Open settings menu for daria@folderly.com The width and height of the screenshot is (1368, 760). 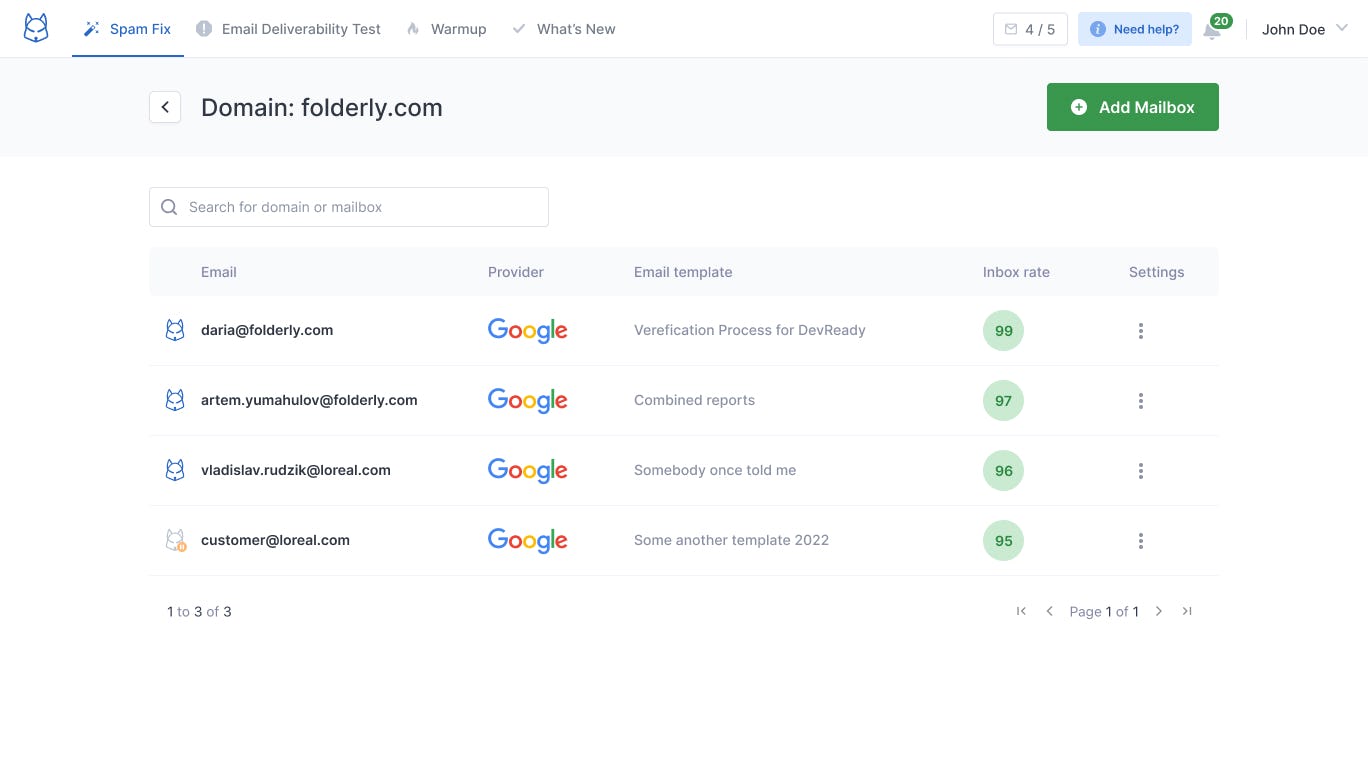pos(1141,330)
